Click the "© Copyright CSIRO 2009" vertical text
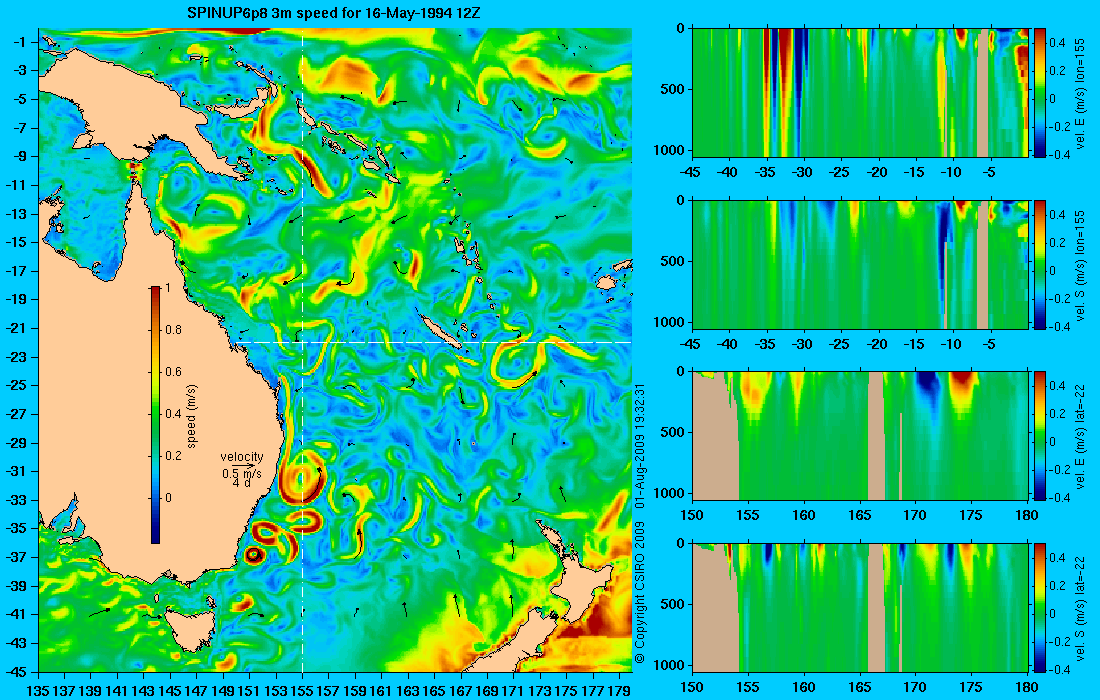The width and height of the screenshot is (1100, 700). click(639, 593)
